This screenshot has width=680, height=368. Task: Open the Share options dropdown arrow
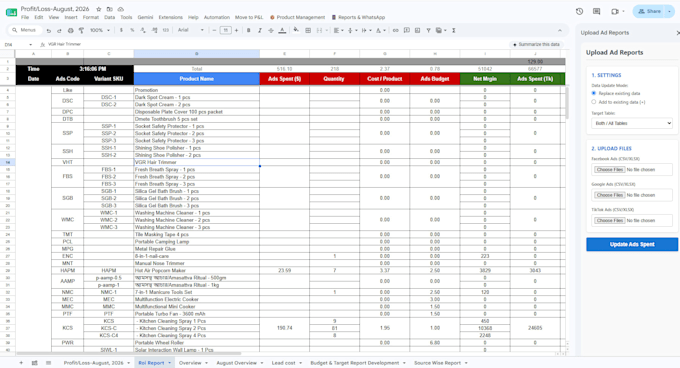point(670,12)
